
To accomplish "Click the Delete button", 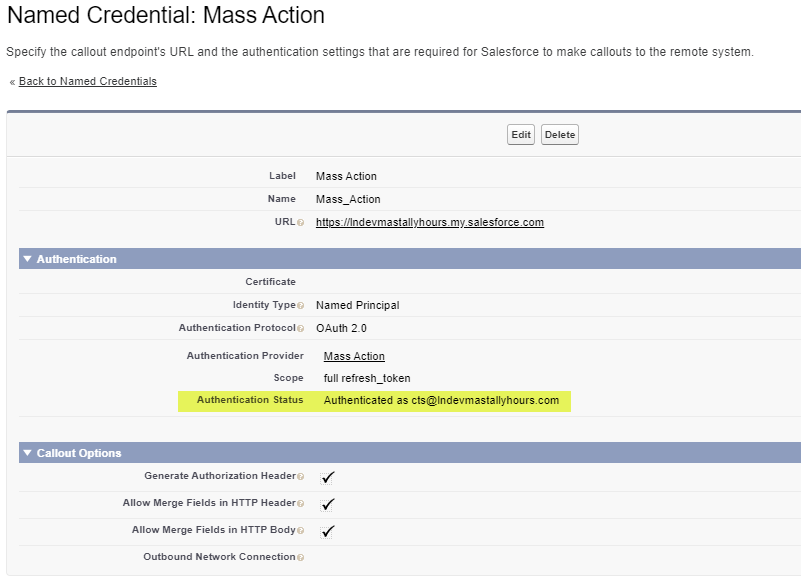I will pyautogui.click(x=559, y=134).
